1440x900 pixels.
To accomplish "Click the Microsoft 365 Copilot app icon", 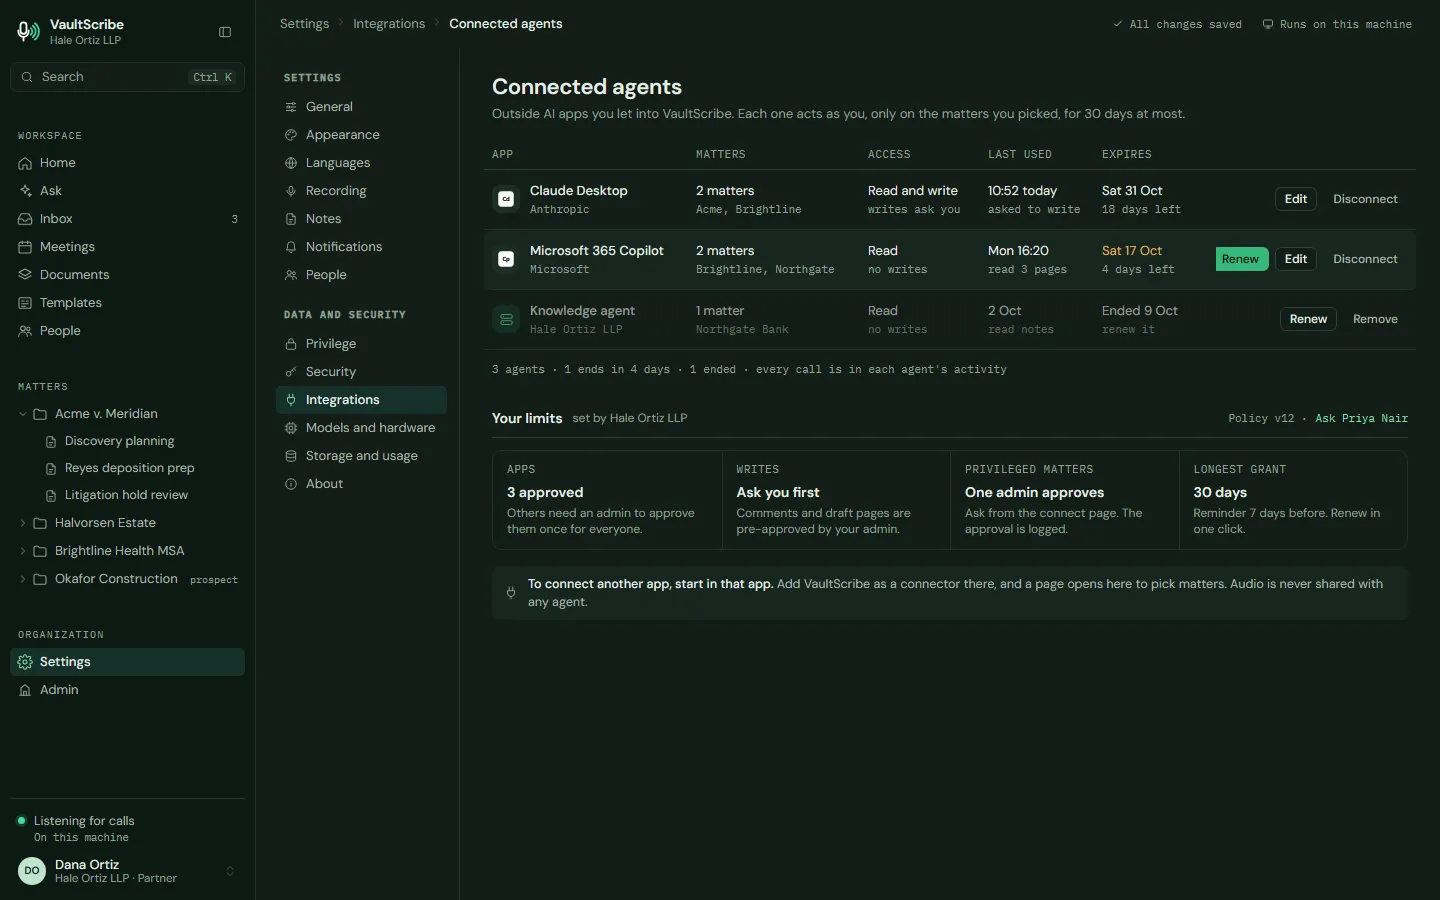I will (x=506, y=259).
